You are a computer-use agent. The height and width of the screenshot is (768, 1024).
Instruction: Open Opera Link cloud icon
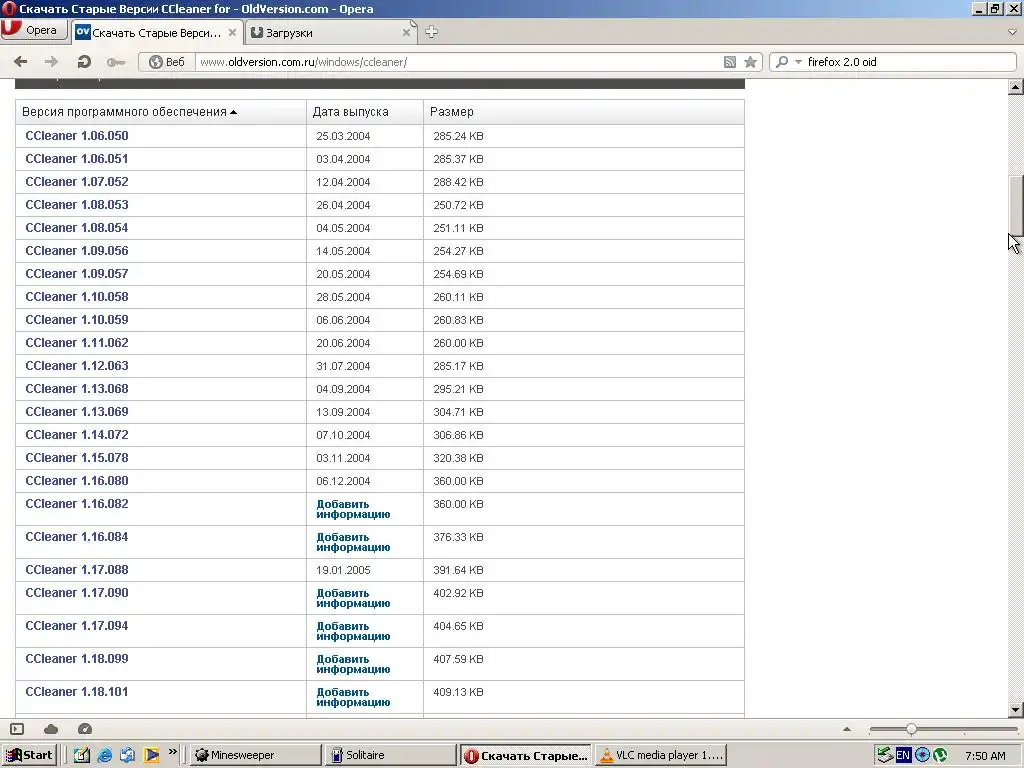click(x=51, y=729)
